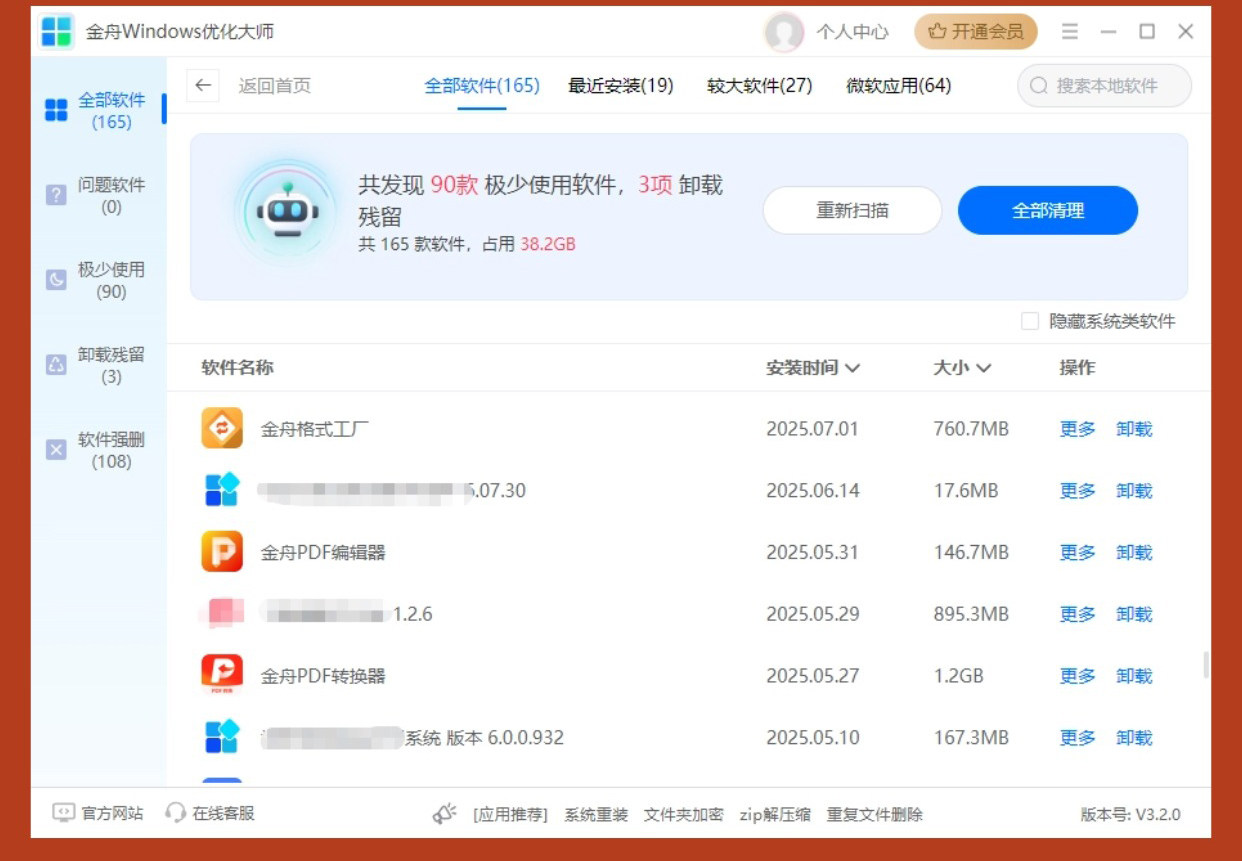Open 更多 options for 金舟PDF编辑器
Screen dimensions: 1242x861
[1078, 553]
